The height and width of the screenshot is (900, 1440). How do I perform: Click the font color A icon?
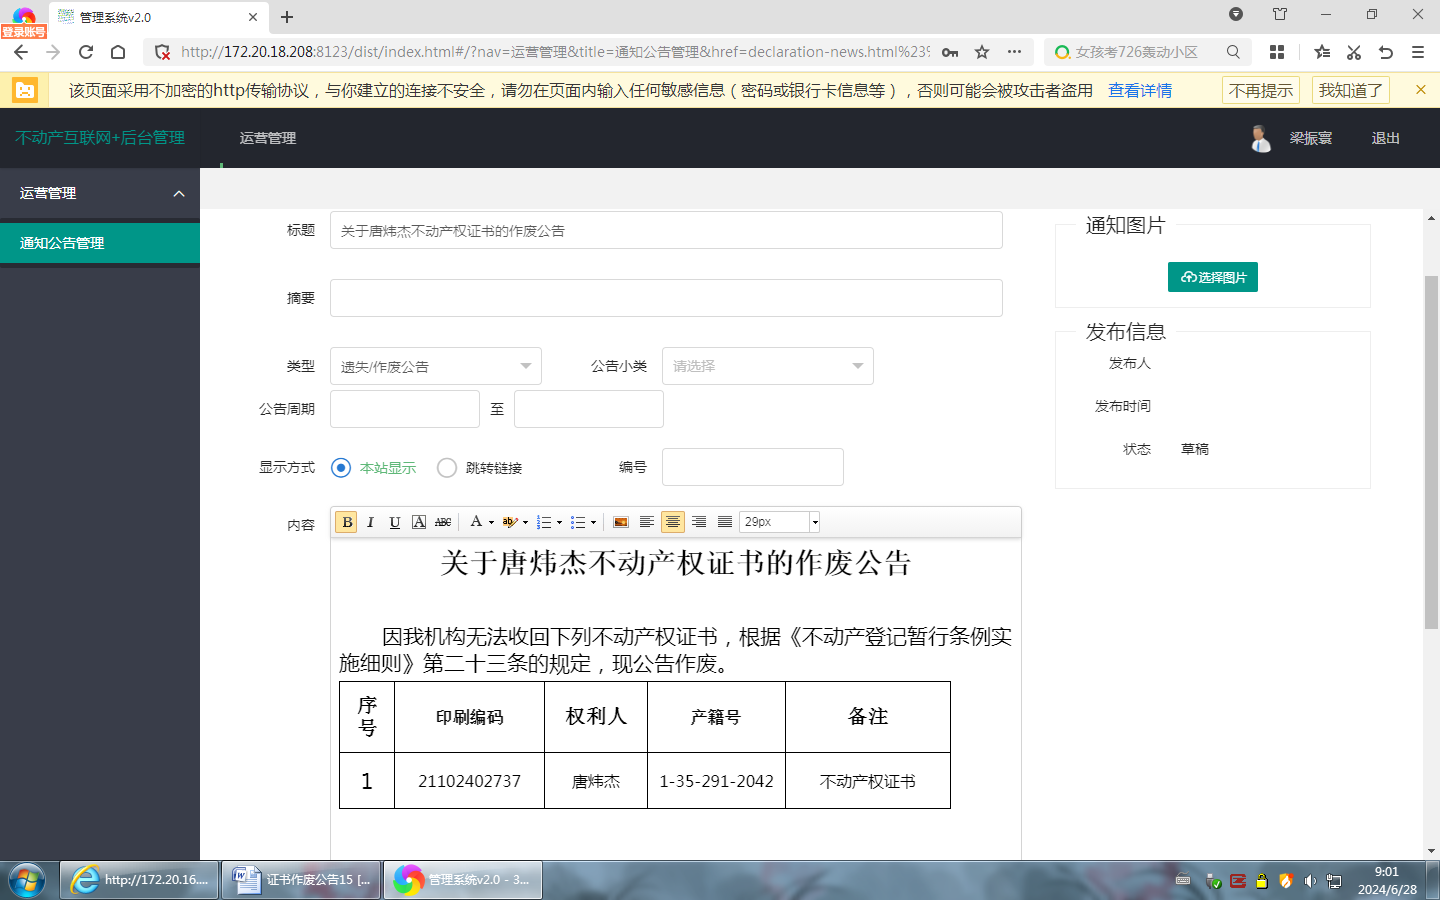476,522
